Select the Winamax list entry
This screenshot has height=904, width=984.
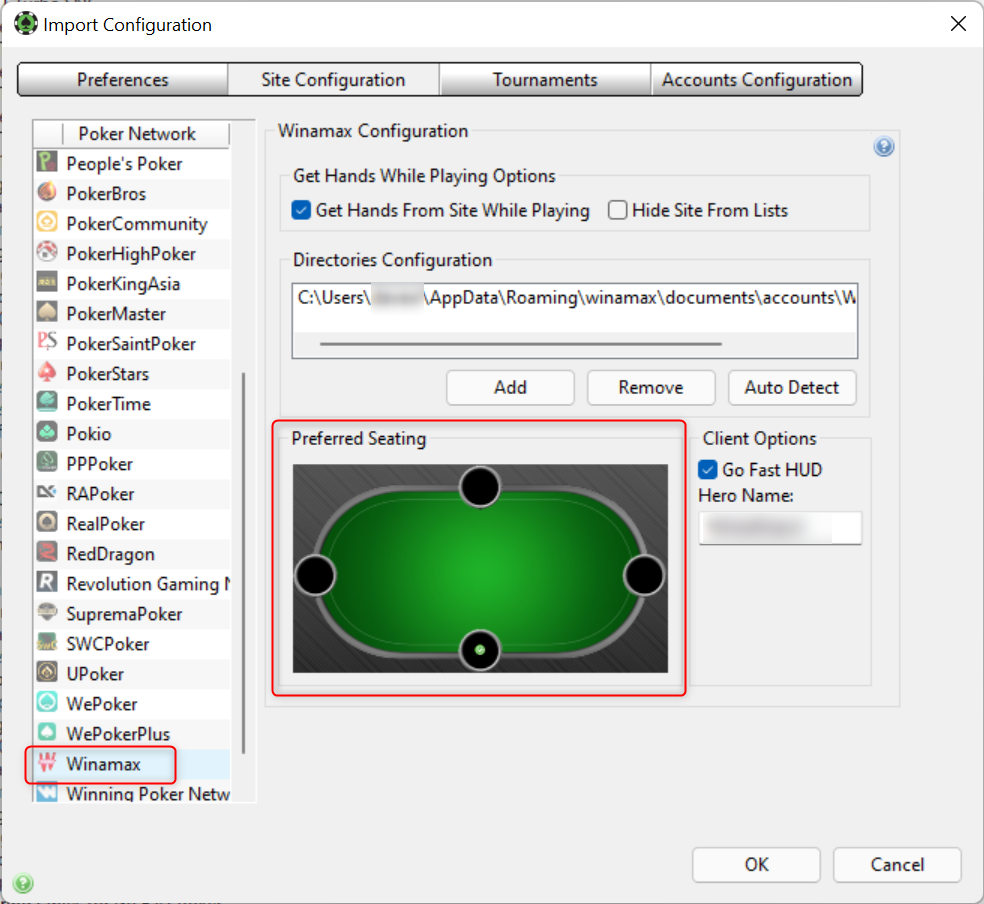click(133, 764)
